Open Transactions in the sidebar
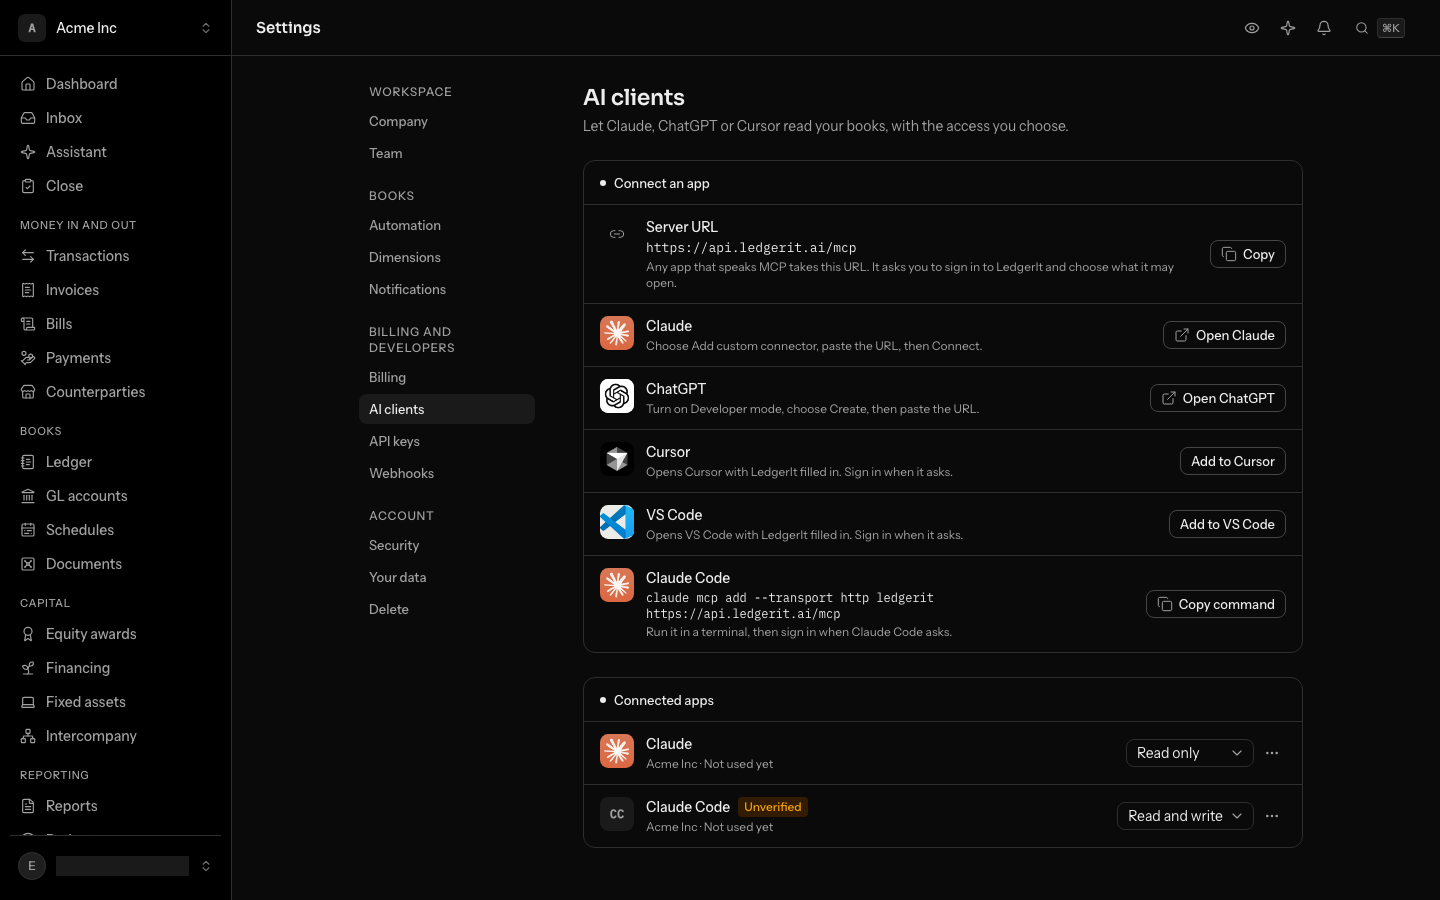 pyautogui.click(x=115, y=256)
